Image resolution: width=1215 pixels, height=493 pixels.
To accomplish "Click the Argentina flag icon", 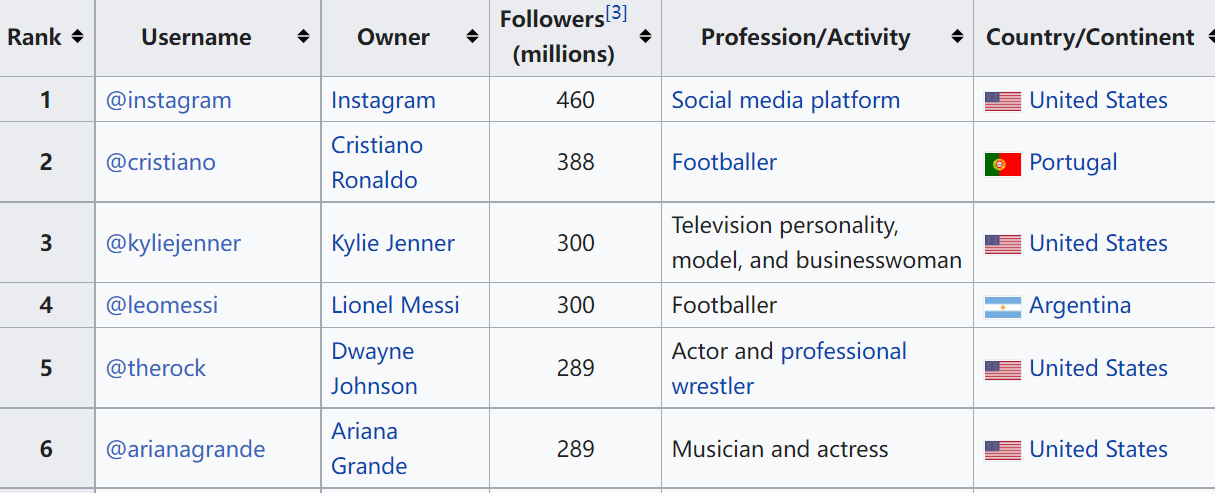I will click(1003, 307).
